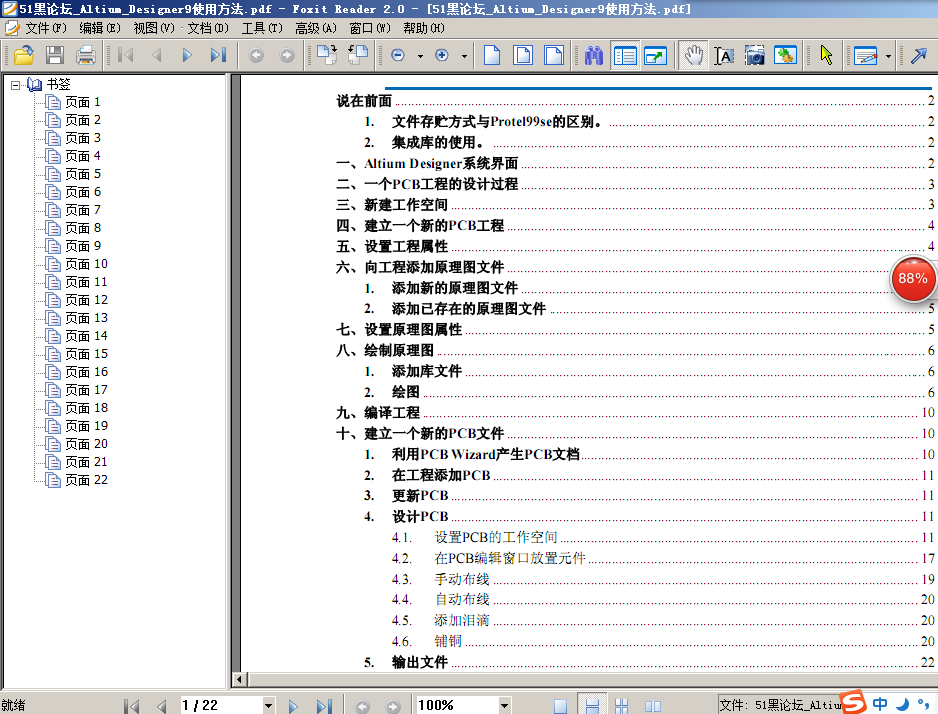Select the snapshot camera tool
The image size is (938, 714).
tap(755, 56)
